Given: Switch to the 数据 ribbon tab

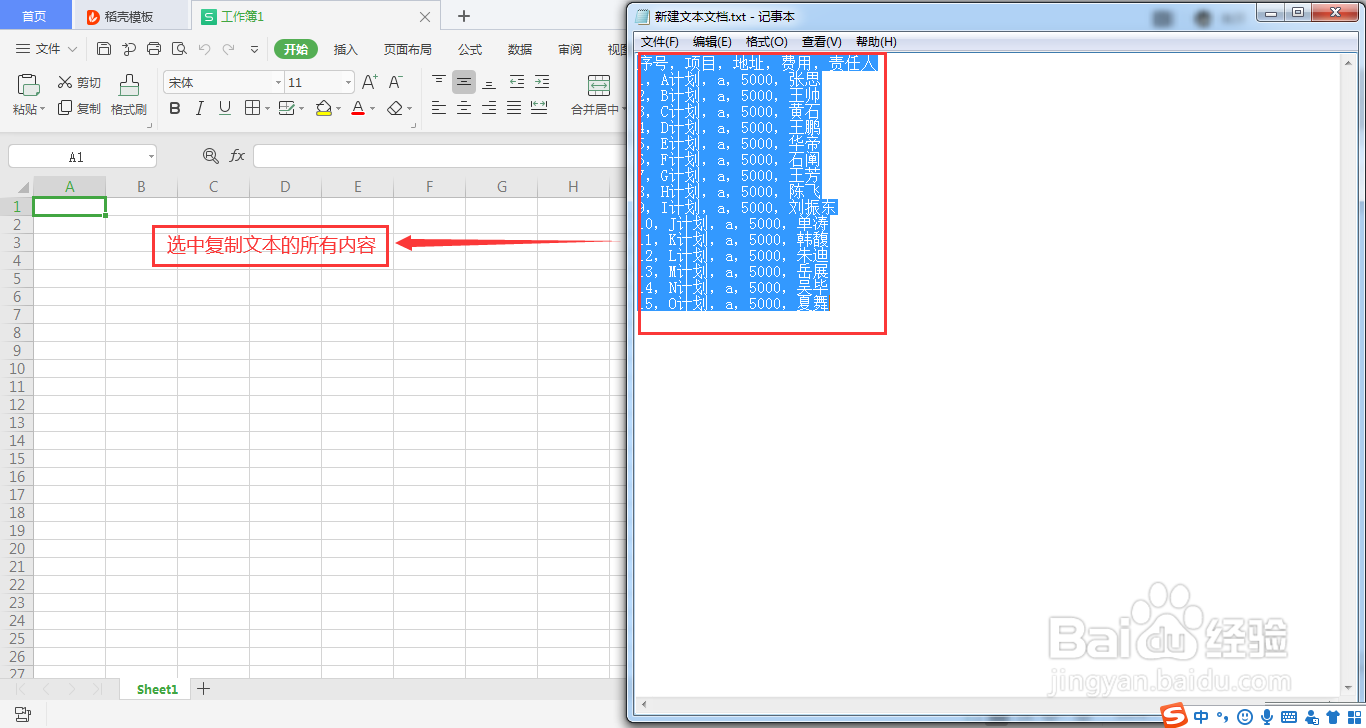Looking at the screenshot, I should tap(520, 49).
